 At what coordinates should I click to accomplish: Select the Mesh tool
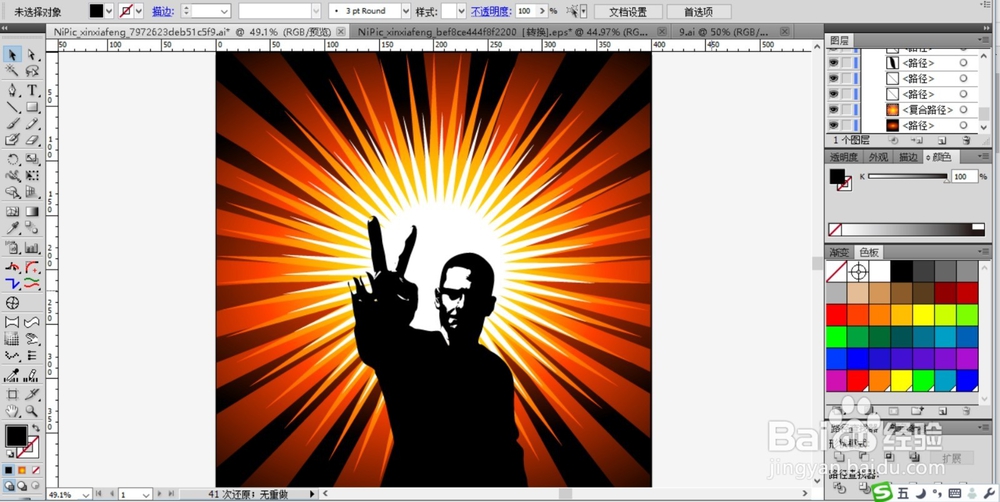[x=12, y=211]
